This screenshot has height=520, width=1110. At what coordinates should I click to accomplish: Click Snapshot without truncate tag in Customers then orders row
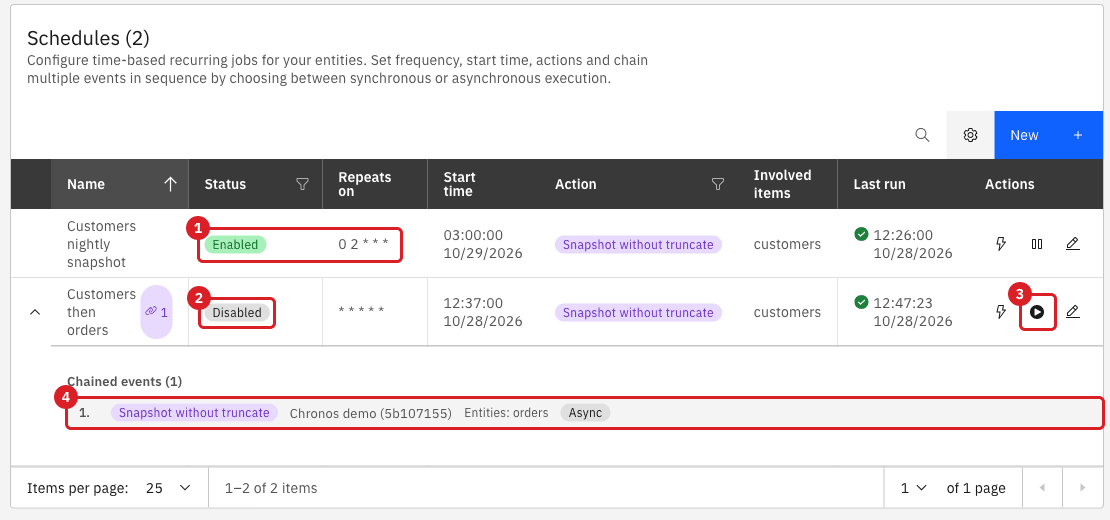(638, 312)
